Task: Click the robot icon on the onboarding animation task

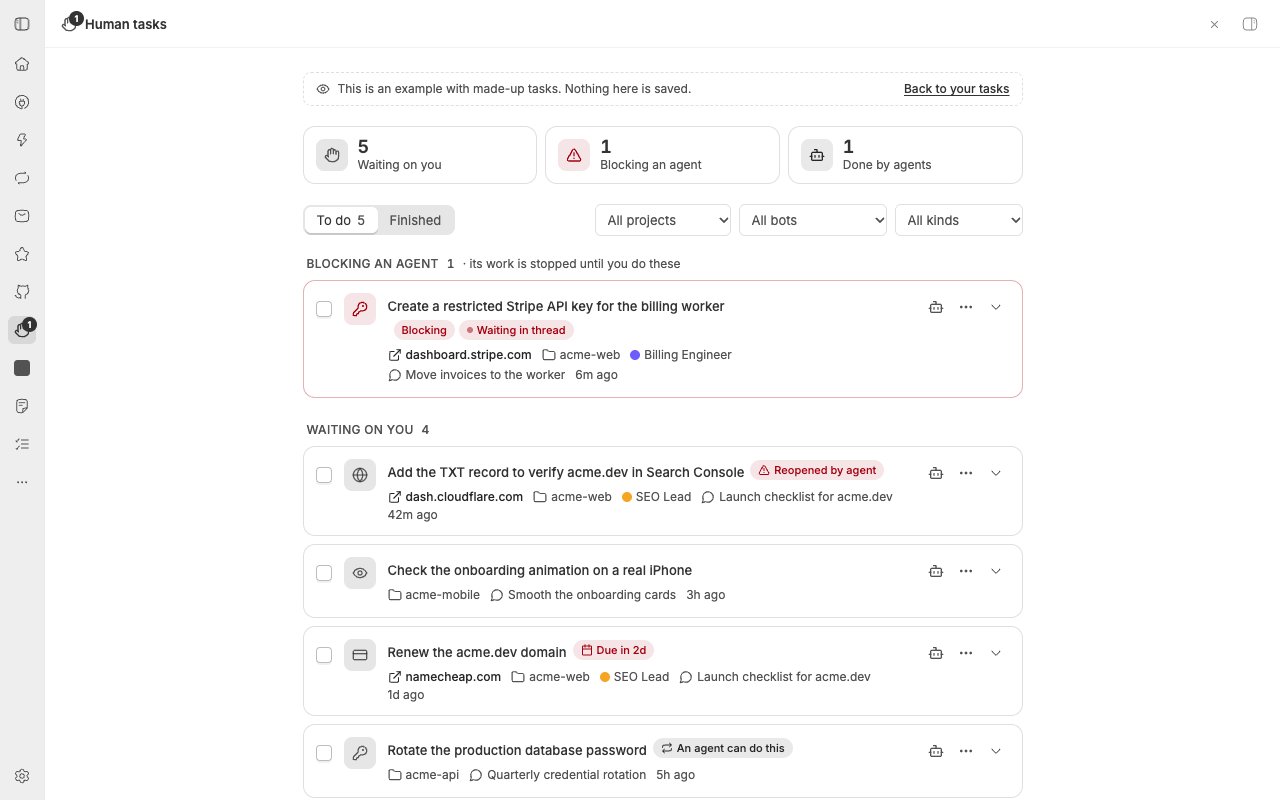Action: pyautogui.click(x=936, y=571)
